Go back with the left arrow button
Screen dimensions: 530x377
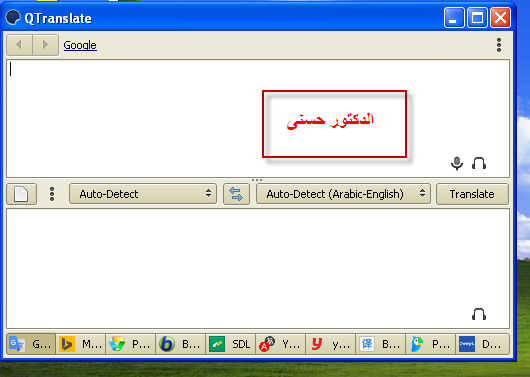point(19,45)
